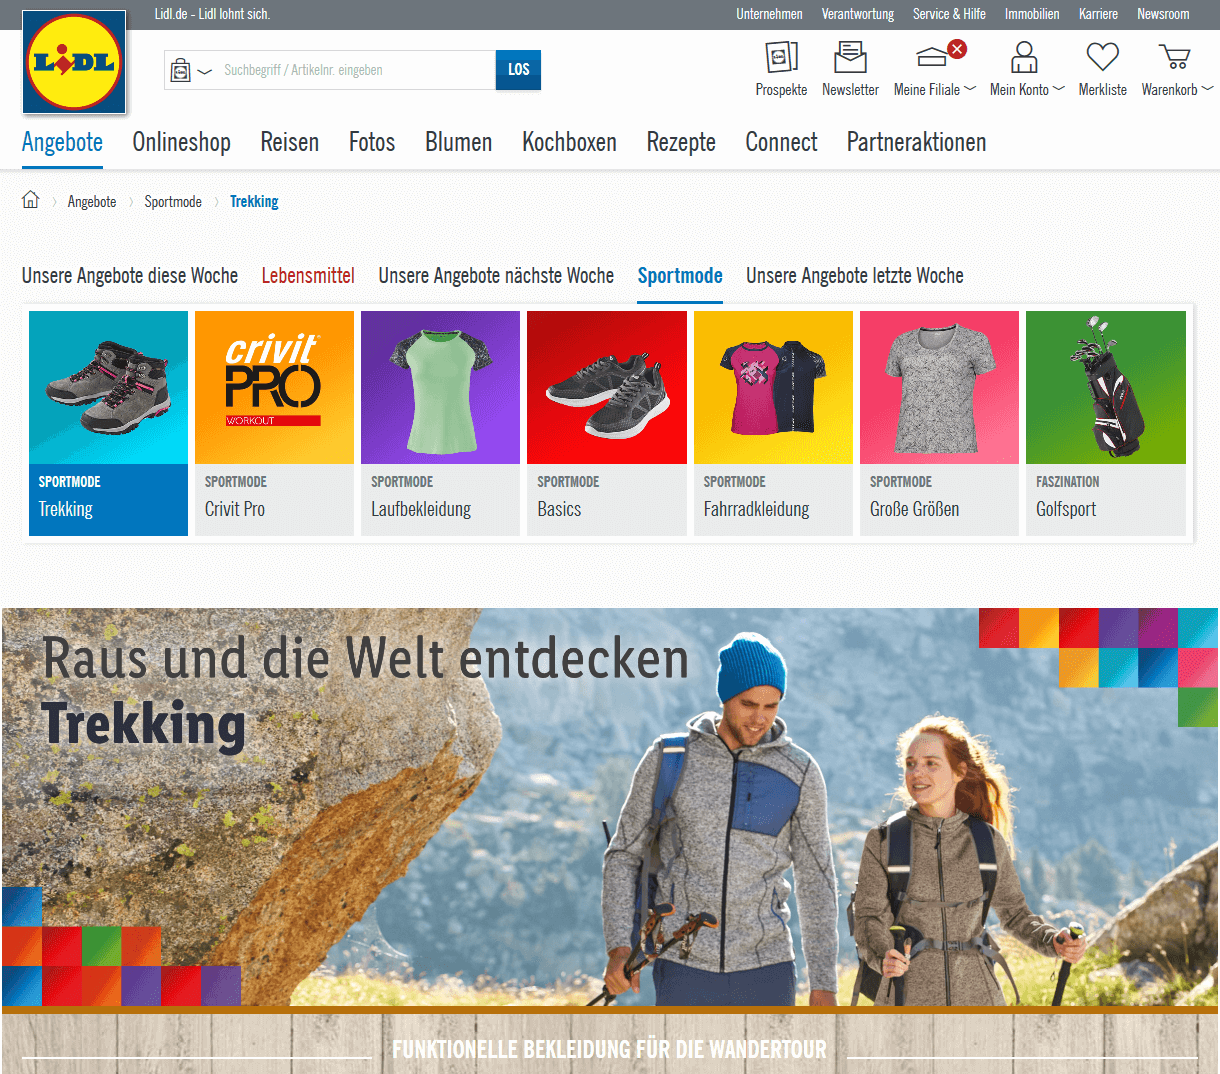The width and height of the screenshot is (1220, 1074).
Task: Go to home via breadcrumb house icon
Action: pos(31,200)
